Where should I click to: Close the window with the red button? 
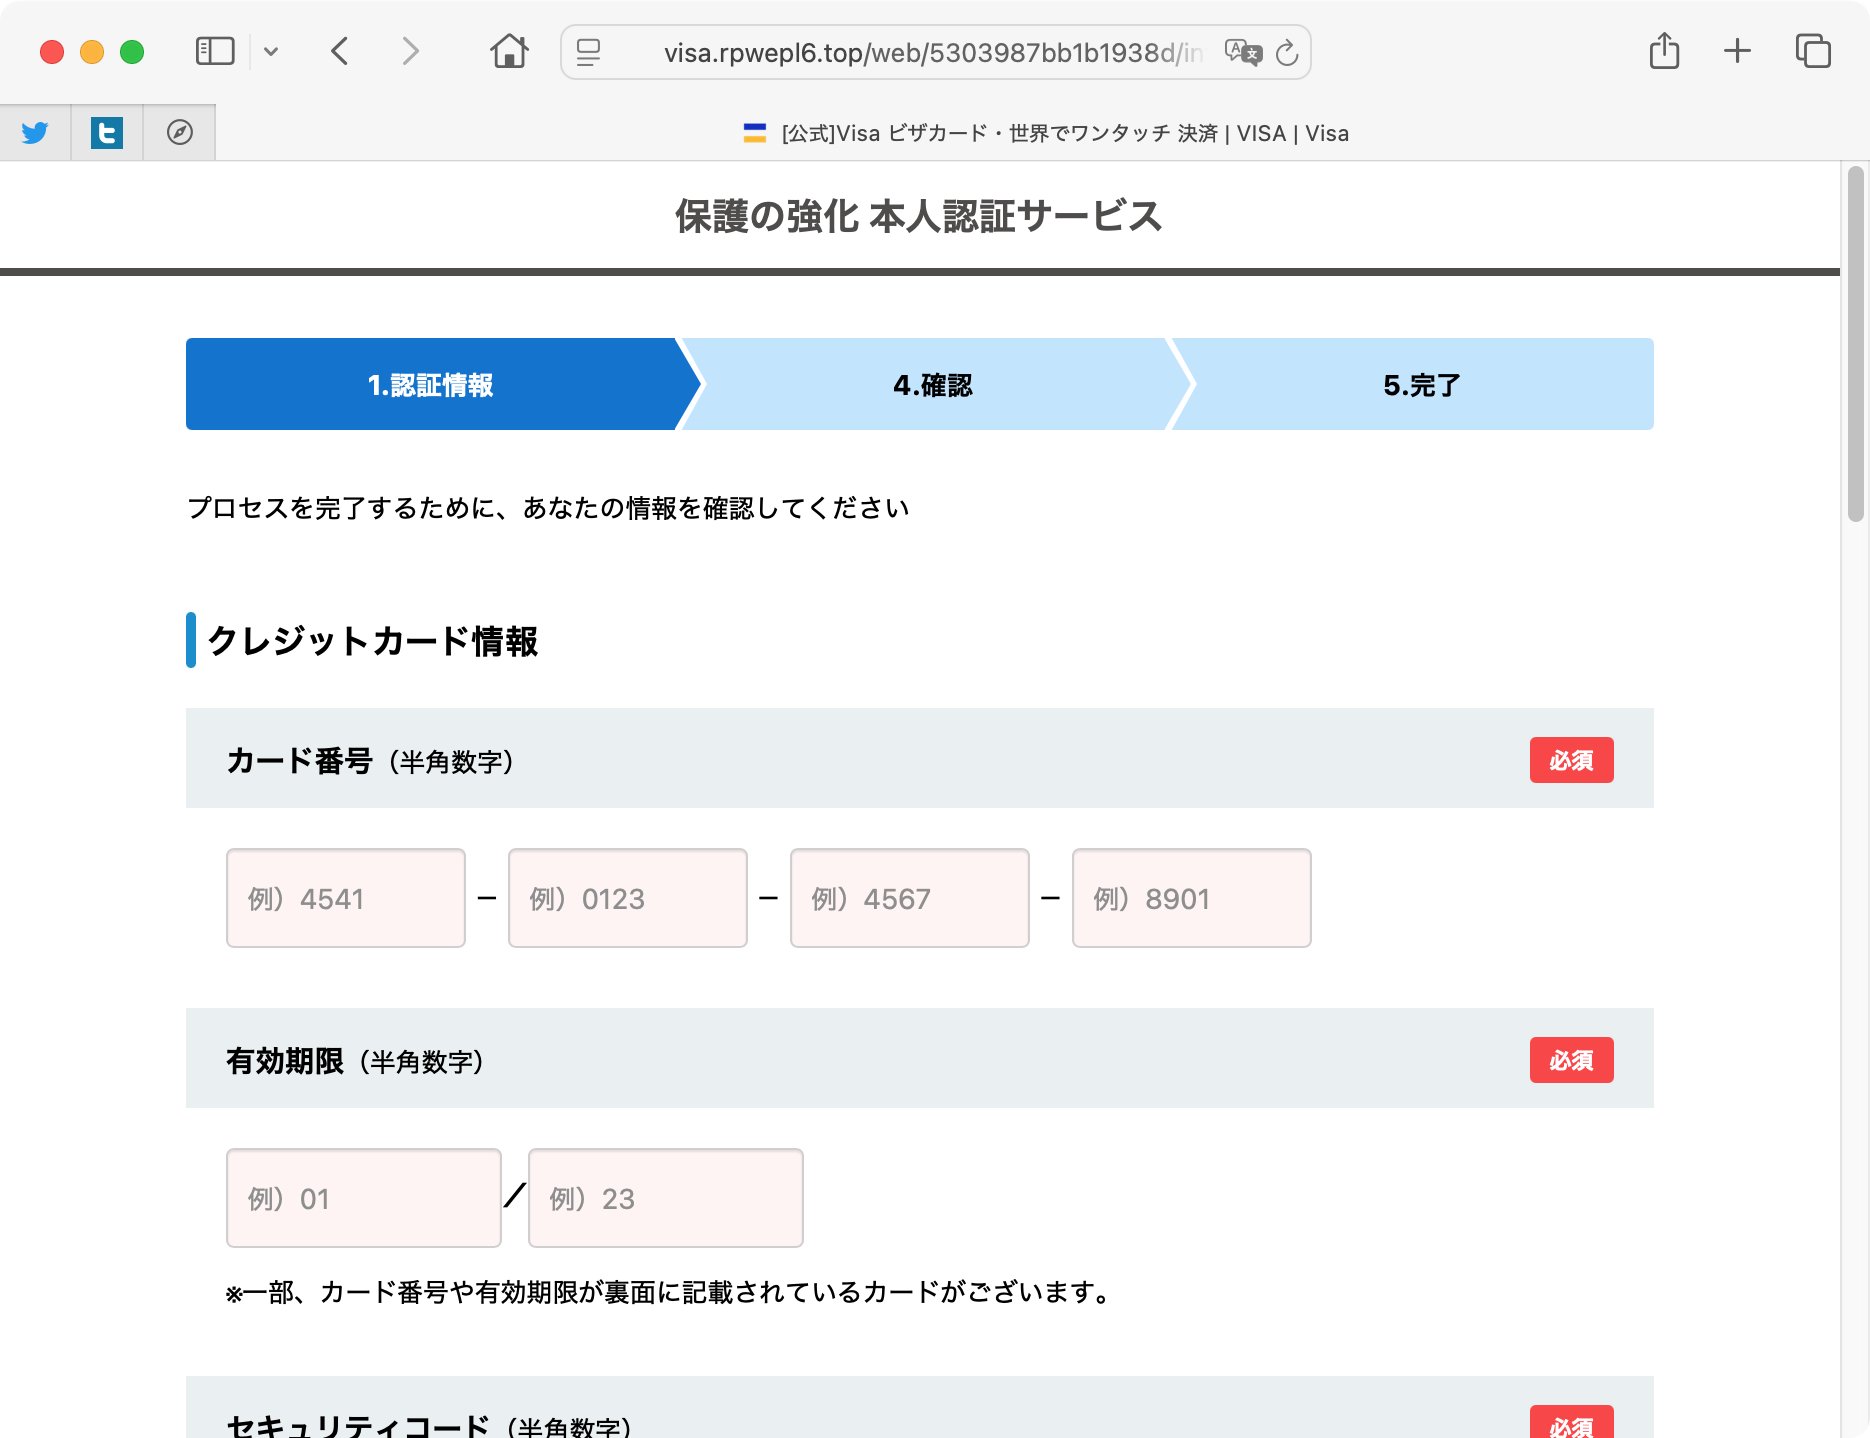pyautogui.click(x=52, y=52)
